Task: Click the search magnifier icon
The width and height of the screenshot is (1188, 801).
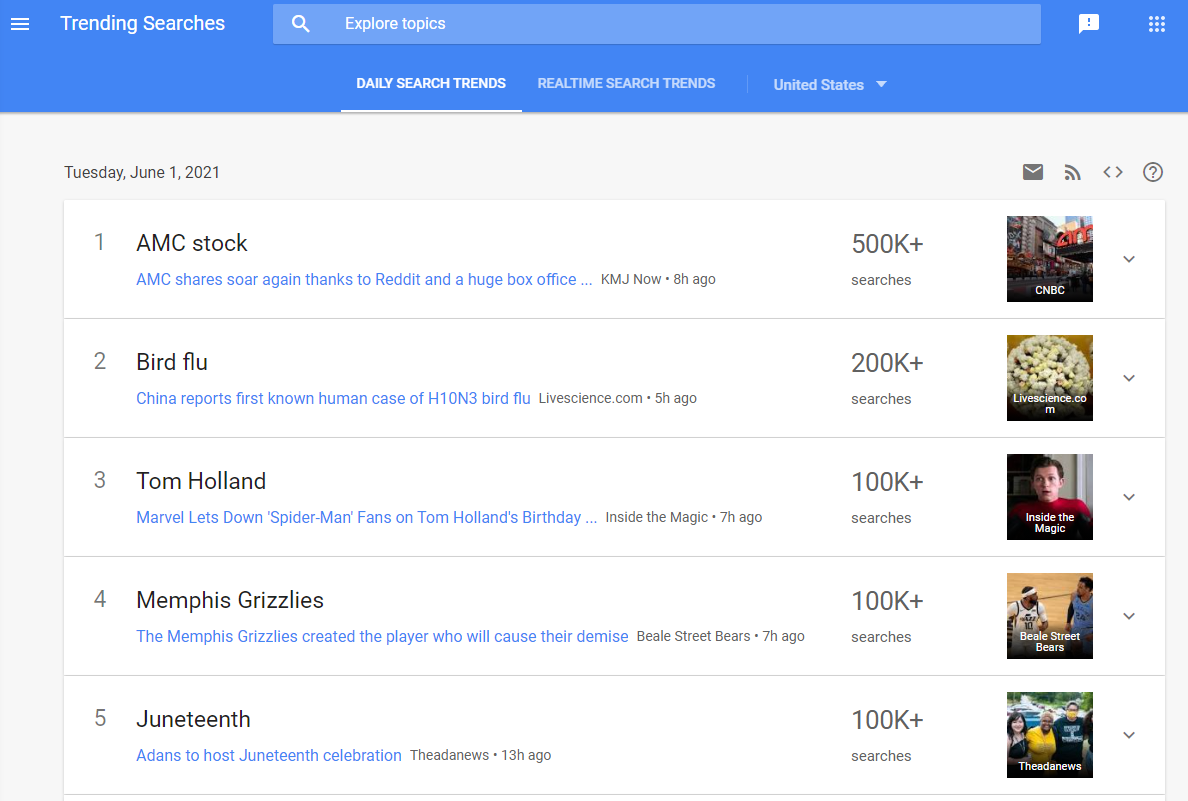Action: click(301, 23)
